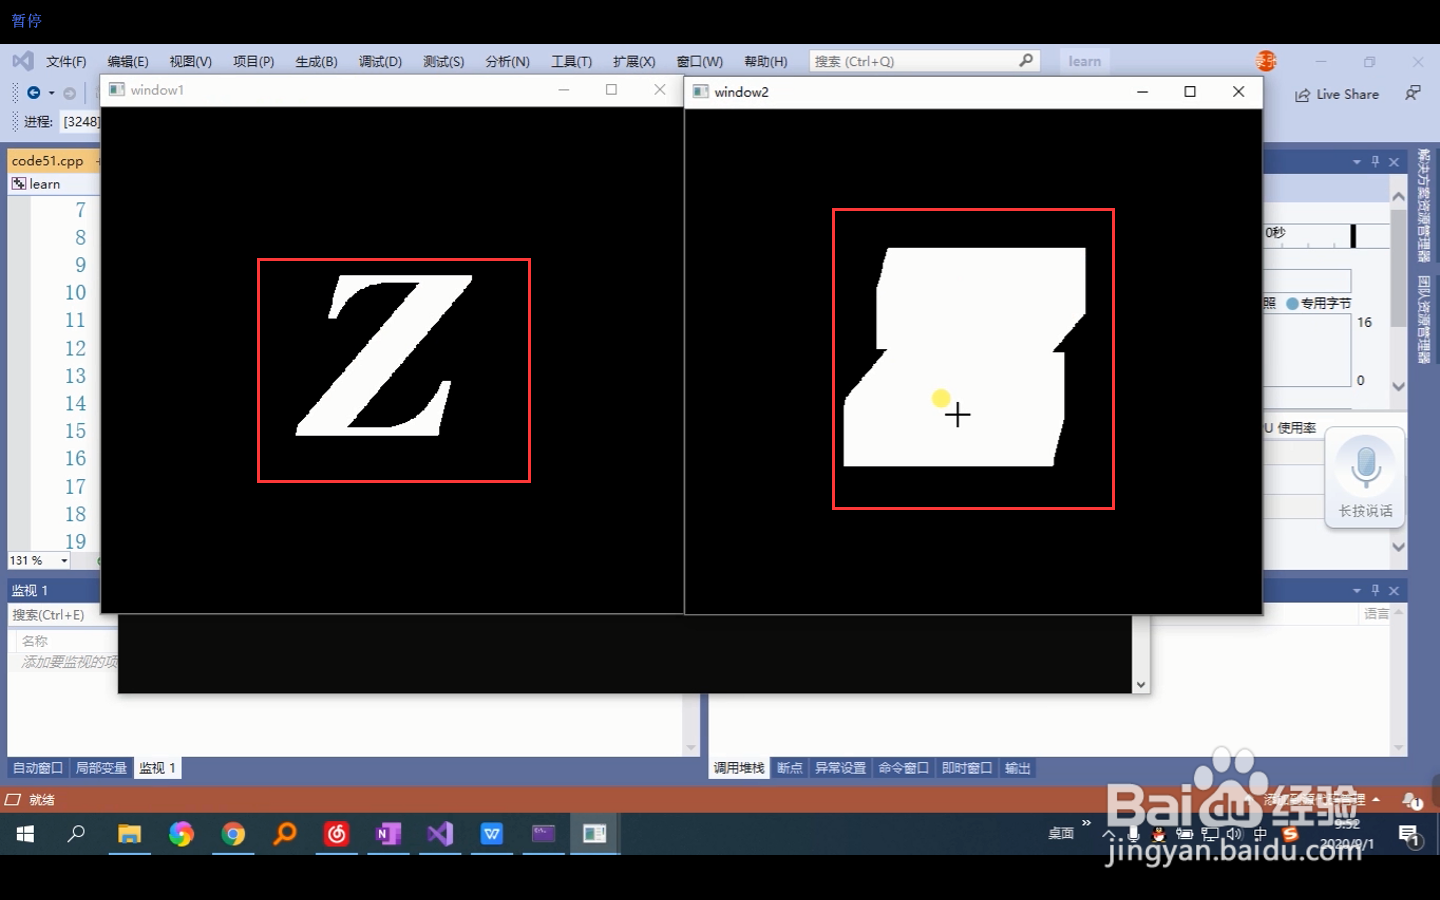Switch to the 断点 tab
This screenshot has height=900, width=1440.
[x=790, y=768]
